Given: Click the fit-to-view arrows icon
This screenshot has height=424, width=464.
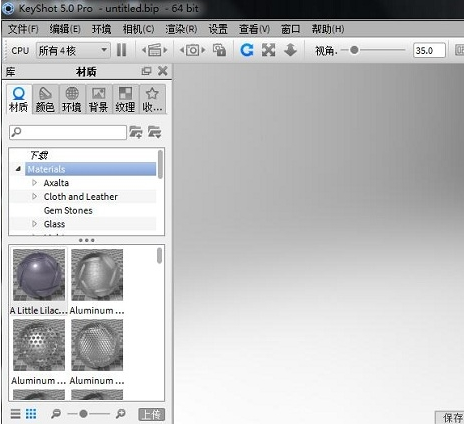Looking at the screenshot, I should (268, 50).
